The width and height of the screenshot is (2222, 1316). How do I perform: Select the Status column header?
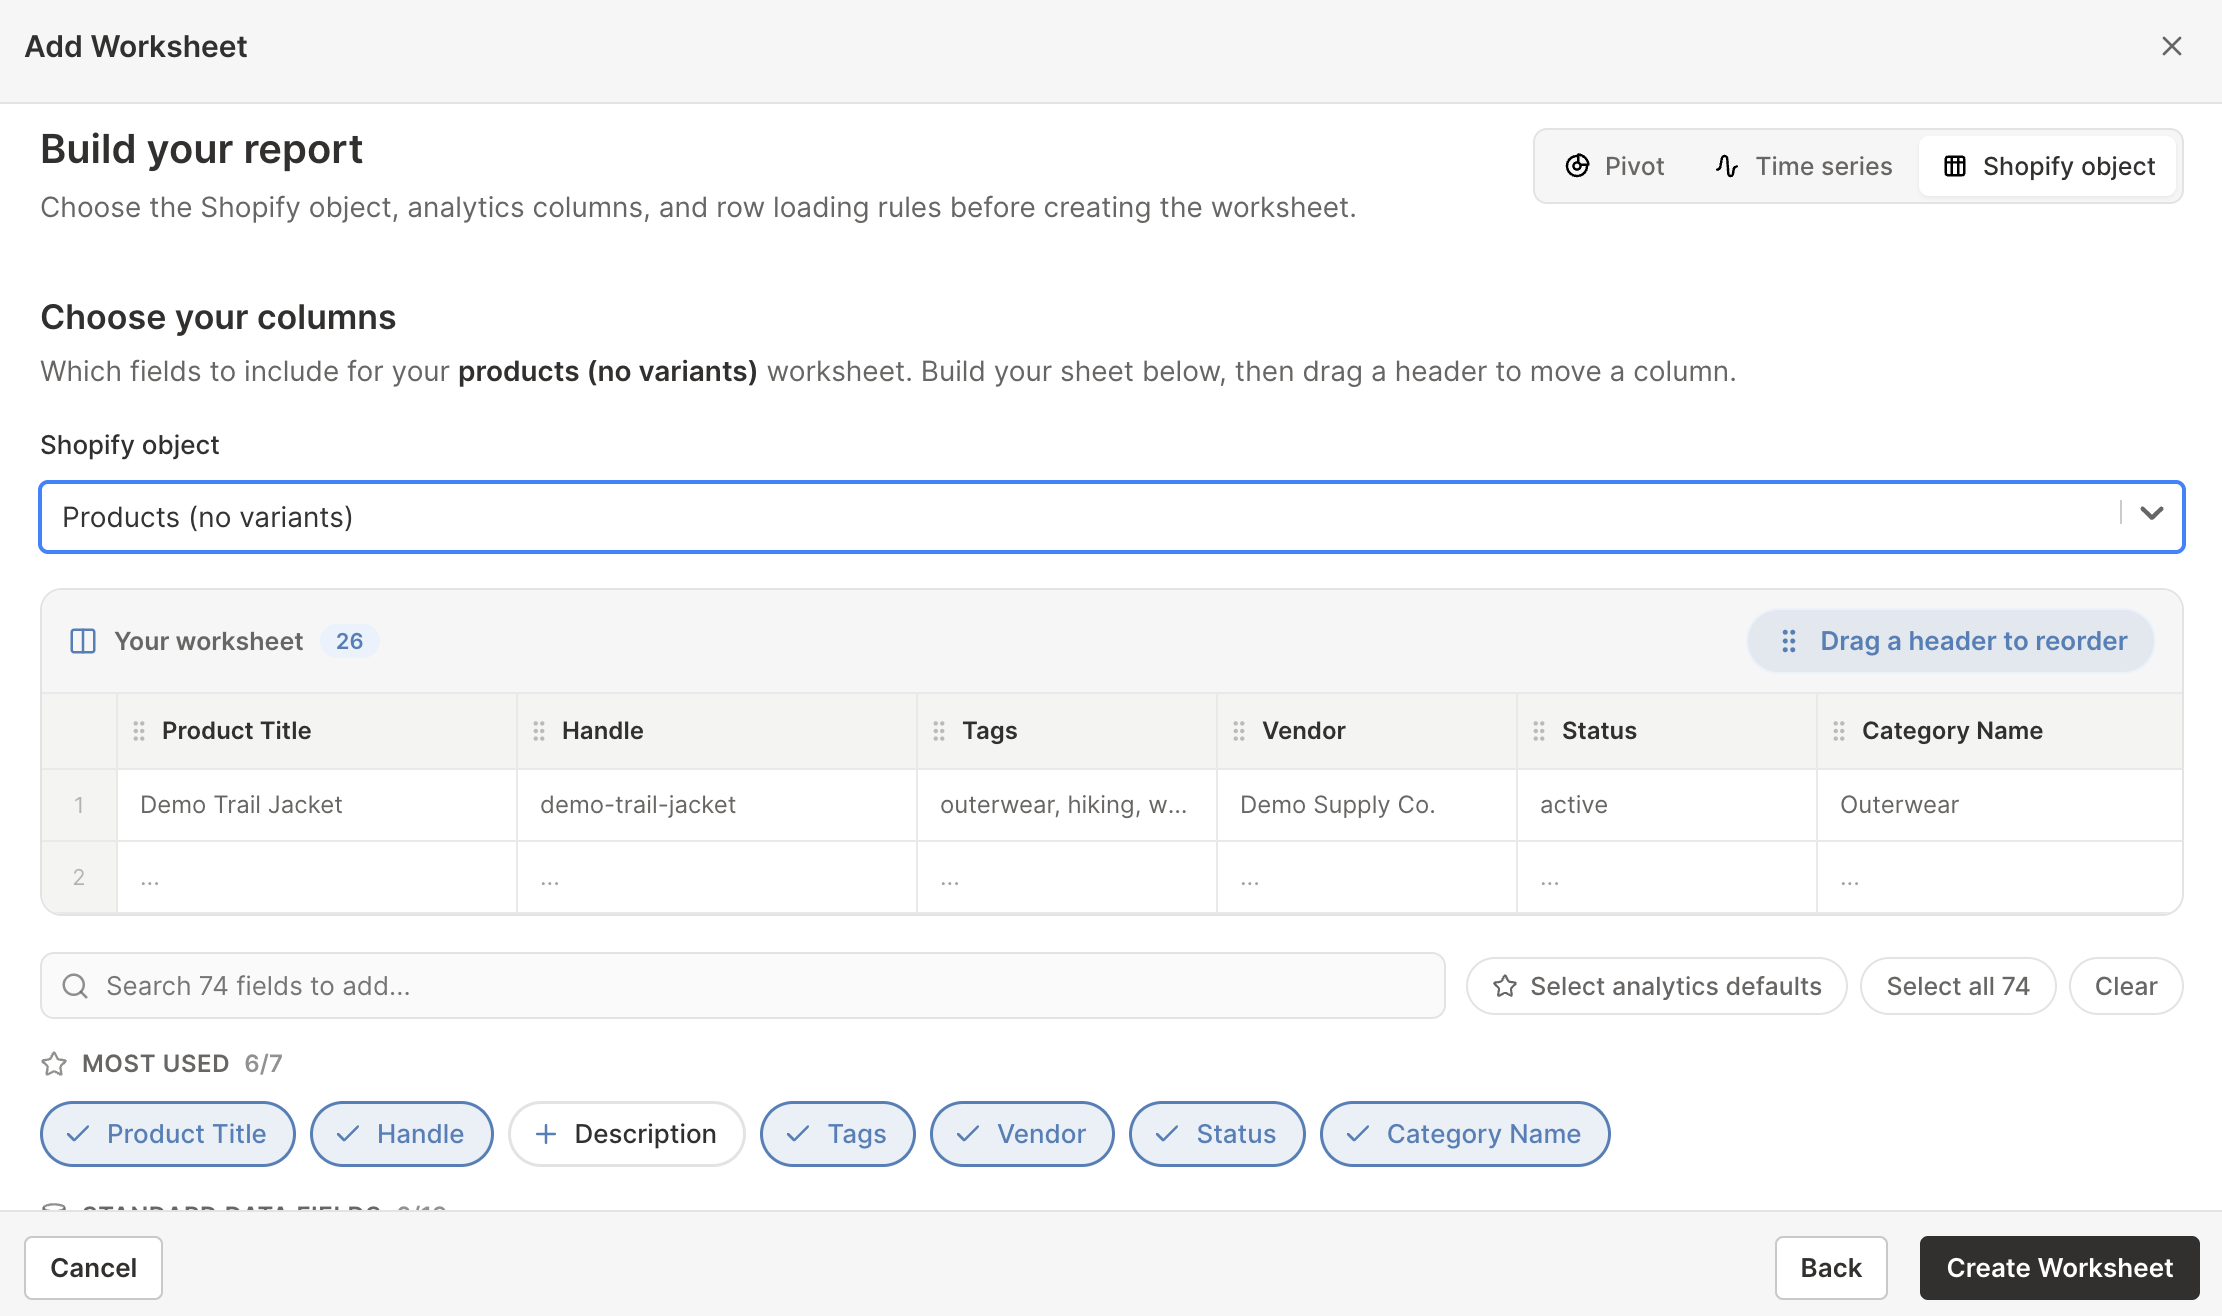pos(1667,731)
